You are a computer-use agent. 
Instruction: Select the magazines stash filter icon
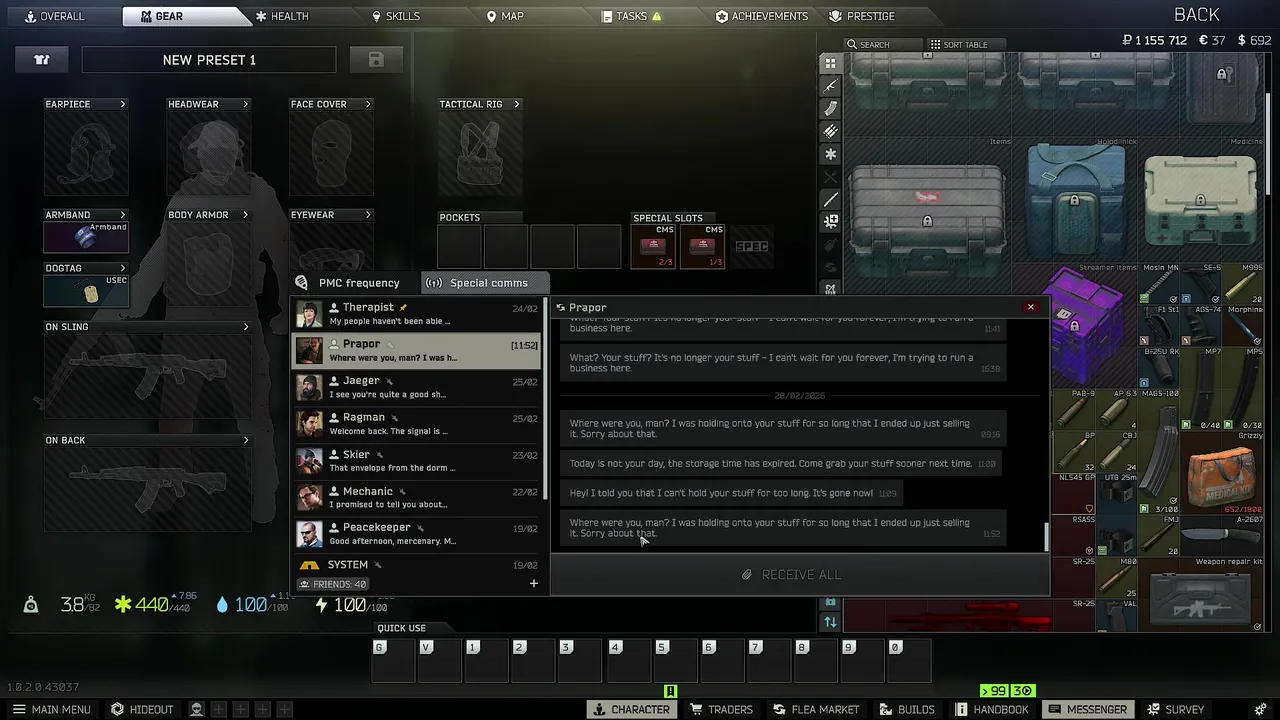(830, 109)
